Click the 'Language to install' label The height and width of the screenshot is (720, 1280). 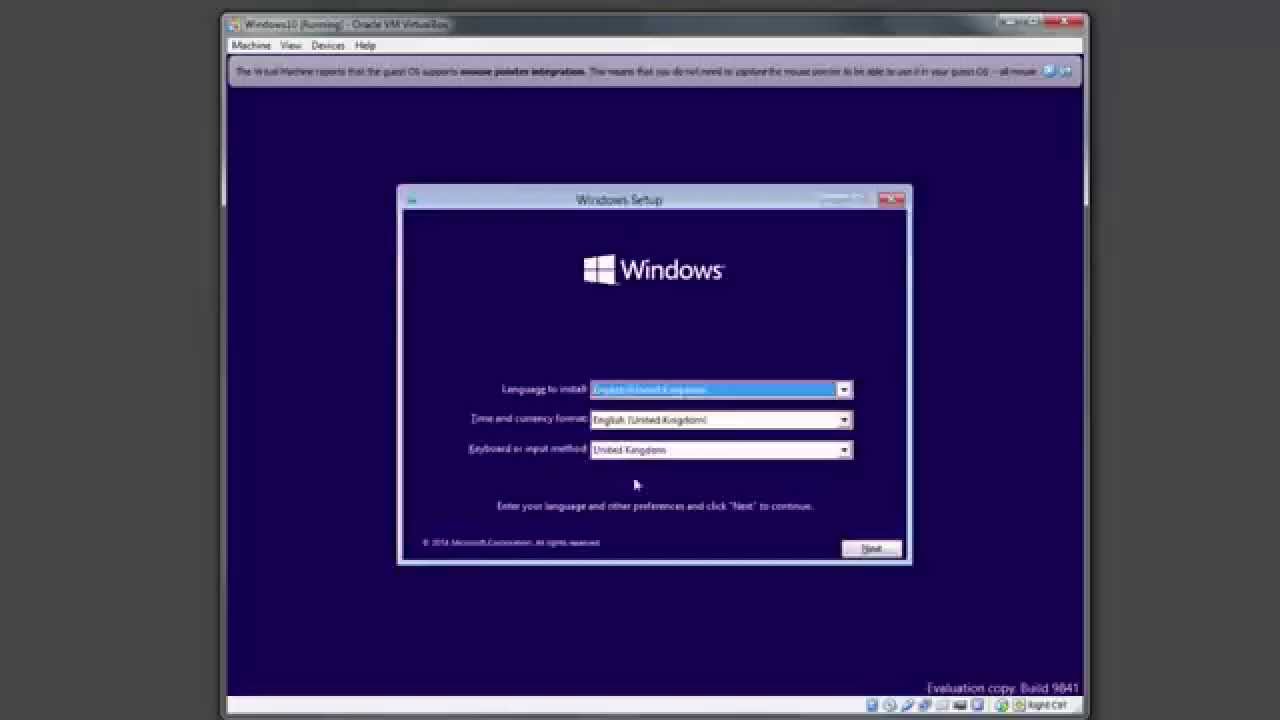click(x=544, y=389)
